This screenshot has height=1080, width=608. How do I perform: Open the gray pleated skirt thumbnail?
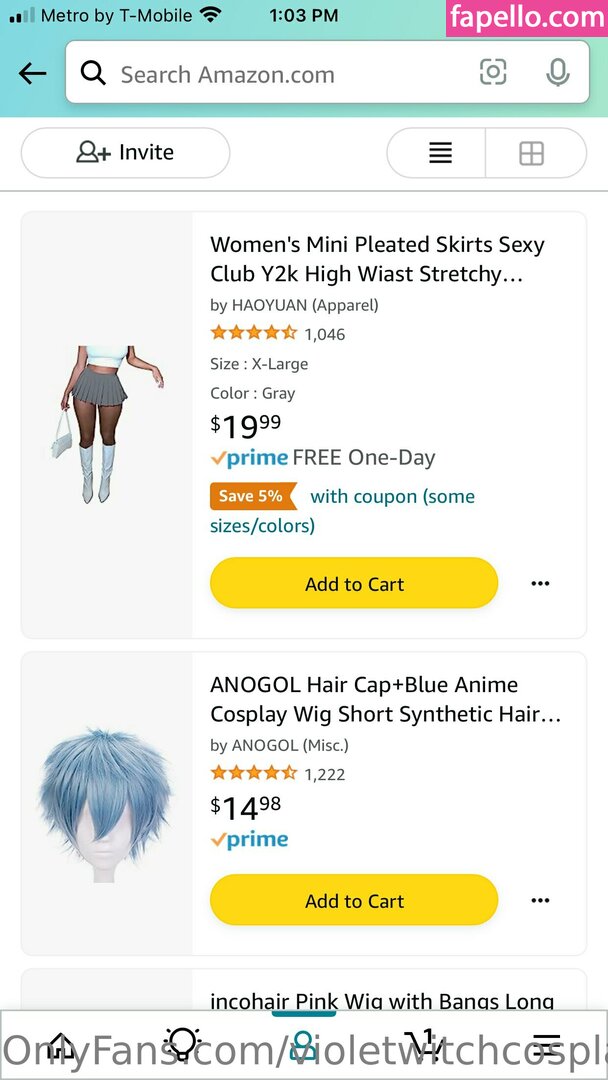(107, 424)
